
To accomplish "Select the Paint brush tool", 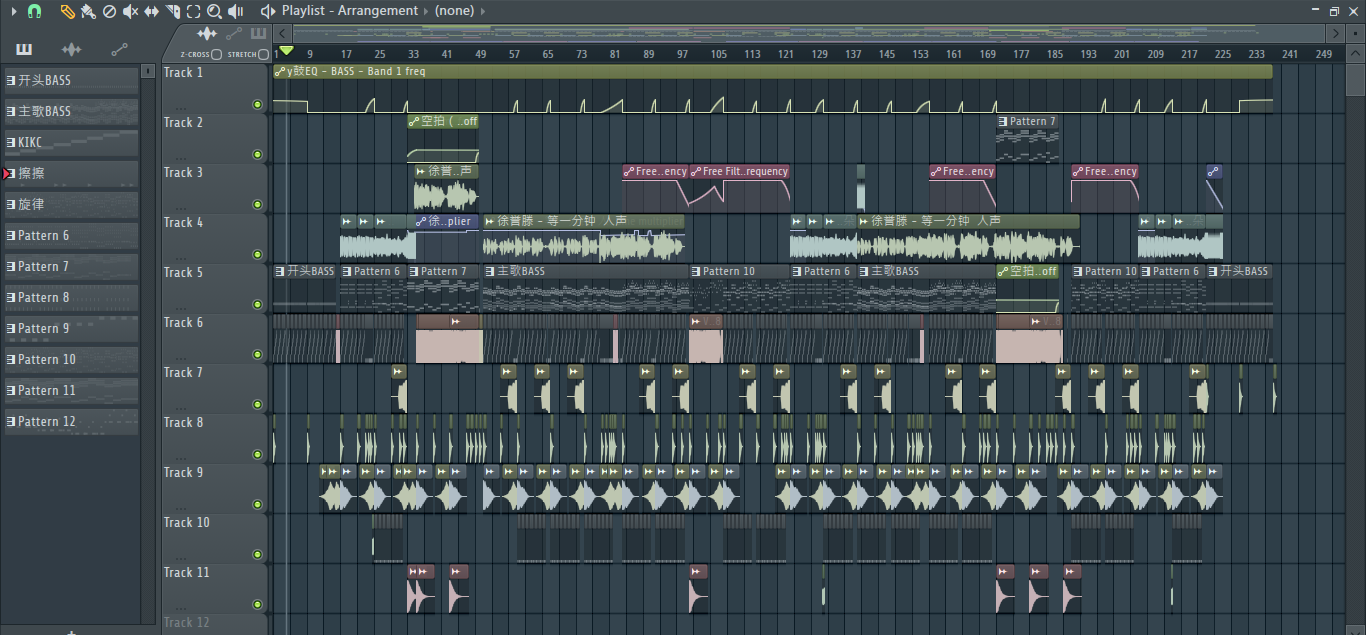I will [x=88, y=11].
